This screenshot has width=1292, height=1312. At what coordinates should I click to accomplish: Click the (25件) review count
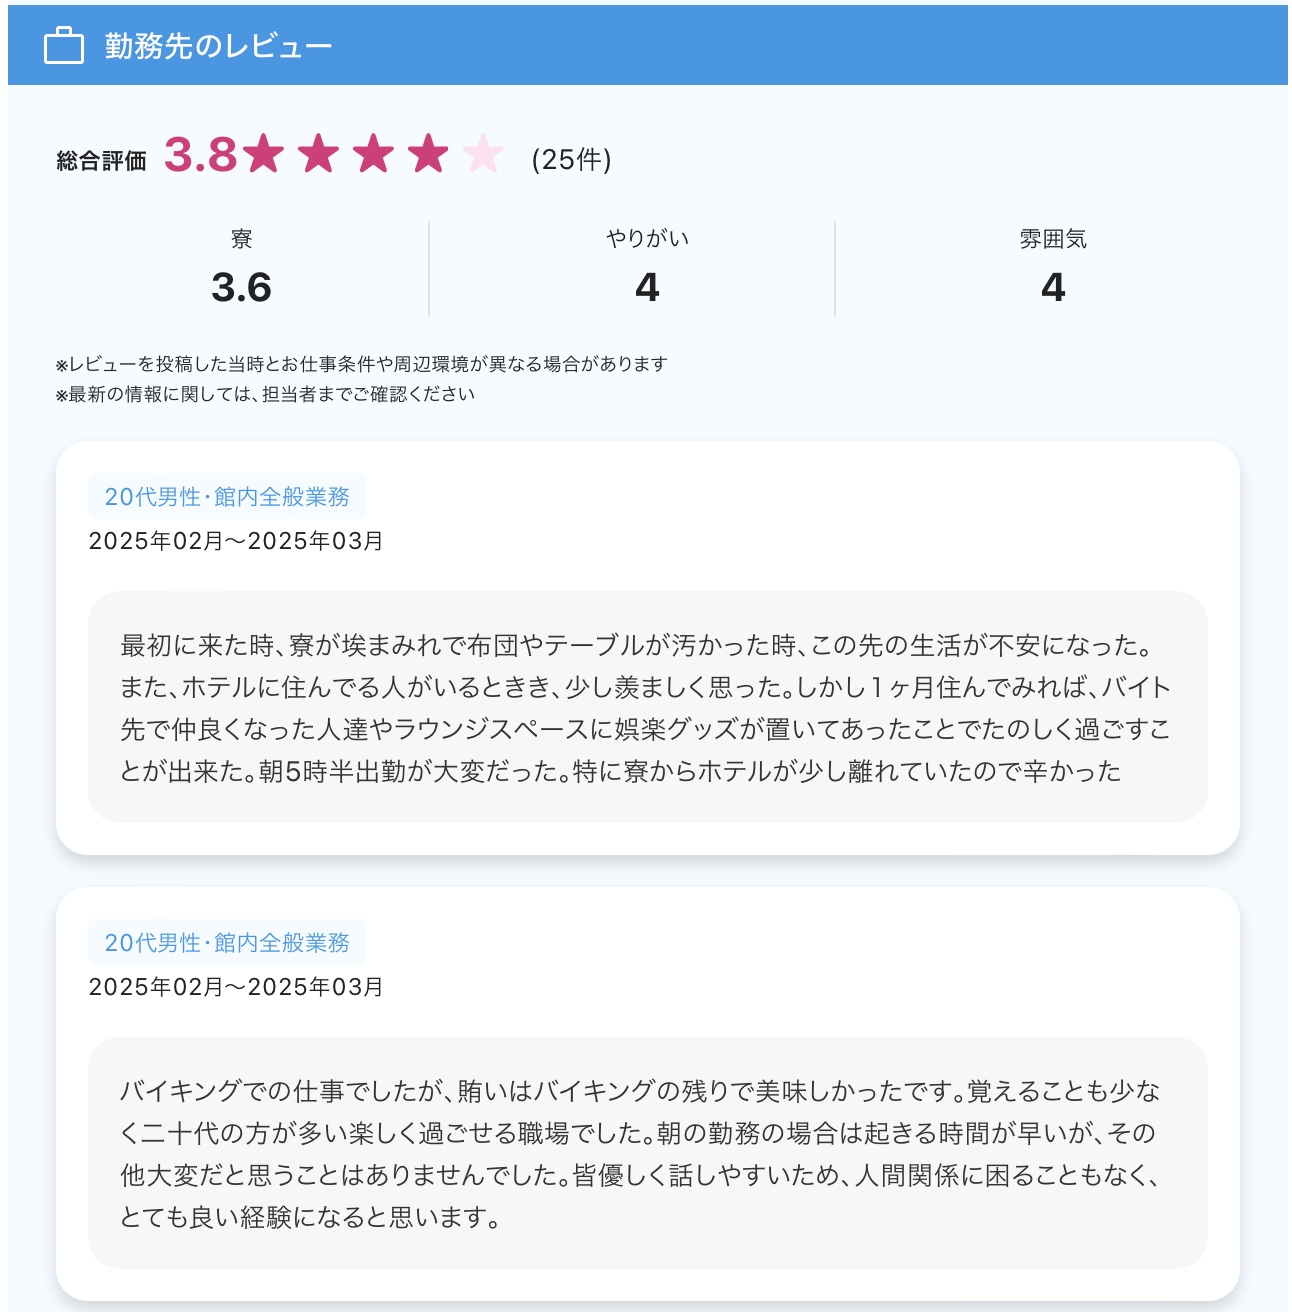(x=571, y=159)
